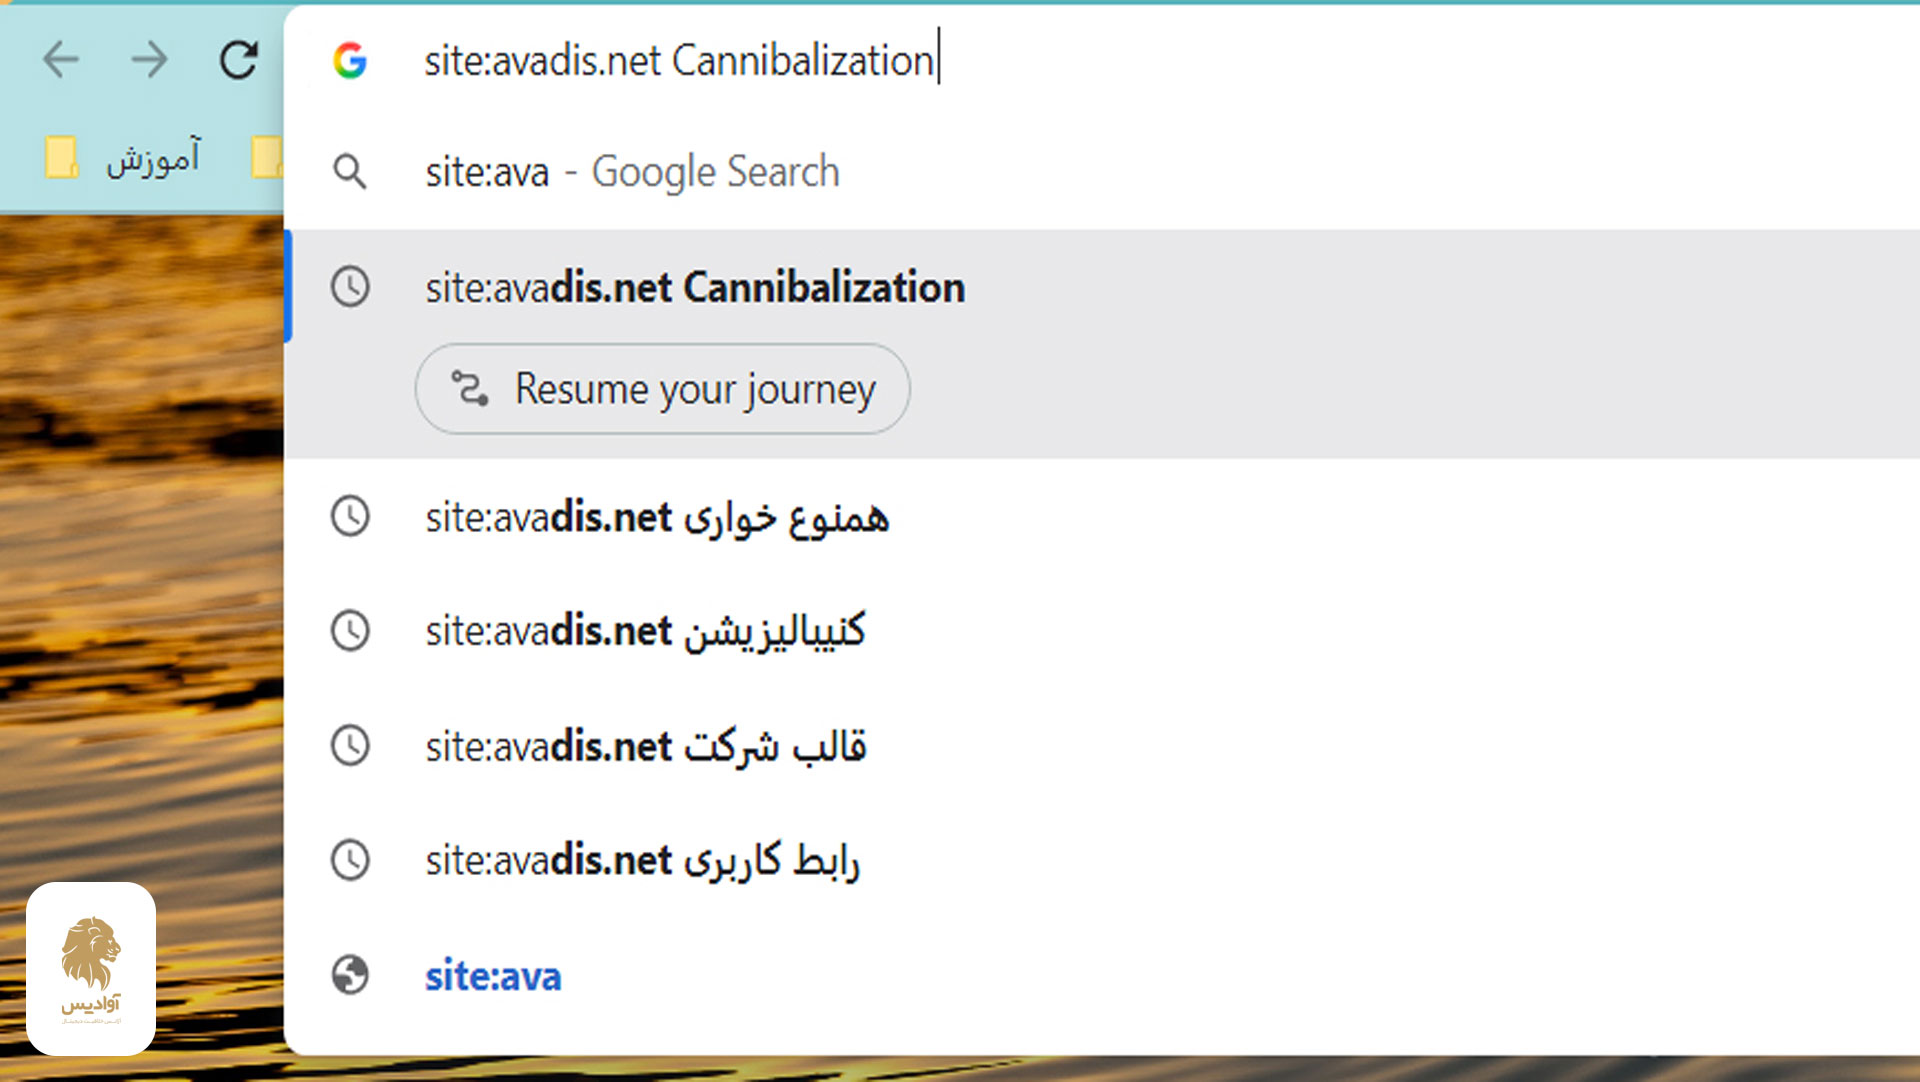This screenshot has height=1082, width=1920.
Task: Pick the site:avadis.net قالب شرکت suggestion
Action: (x=645, y=747)
